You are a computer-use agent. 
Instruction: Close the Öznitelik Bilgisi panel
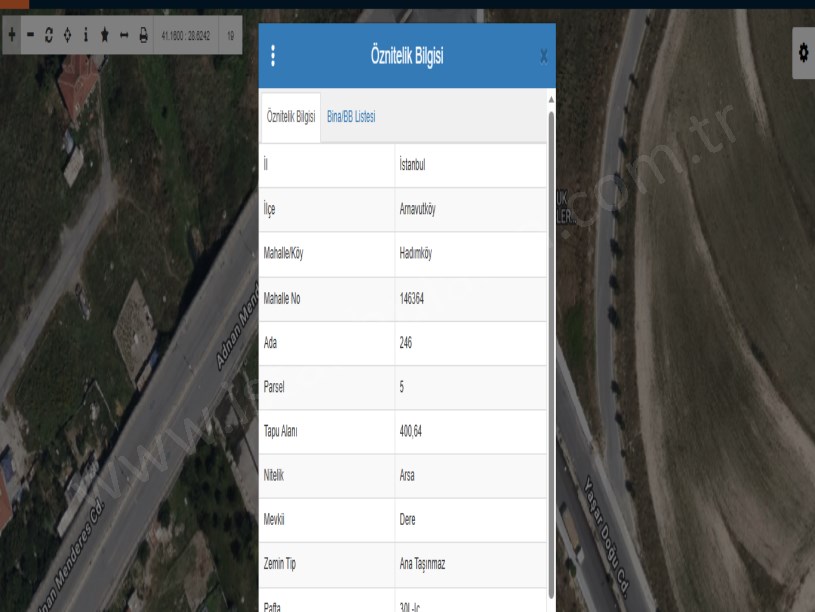543,57
